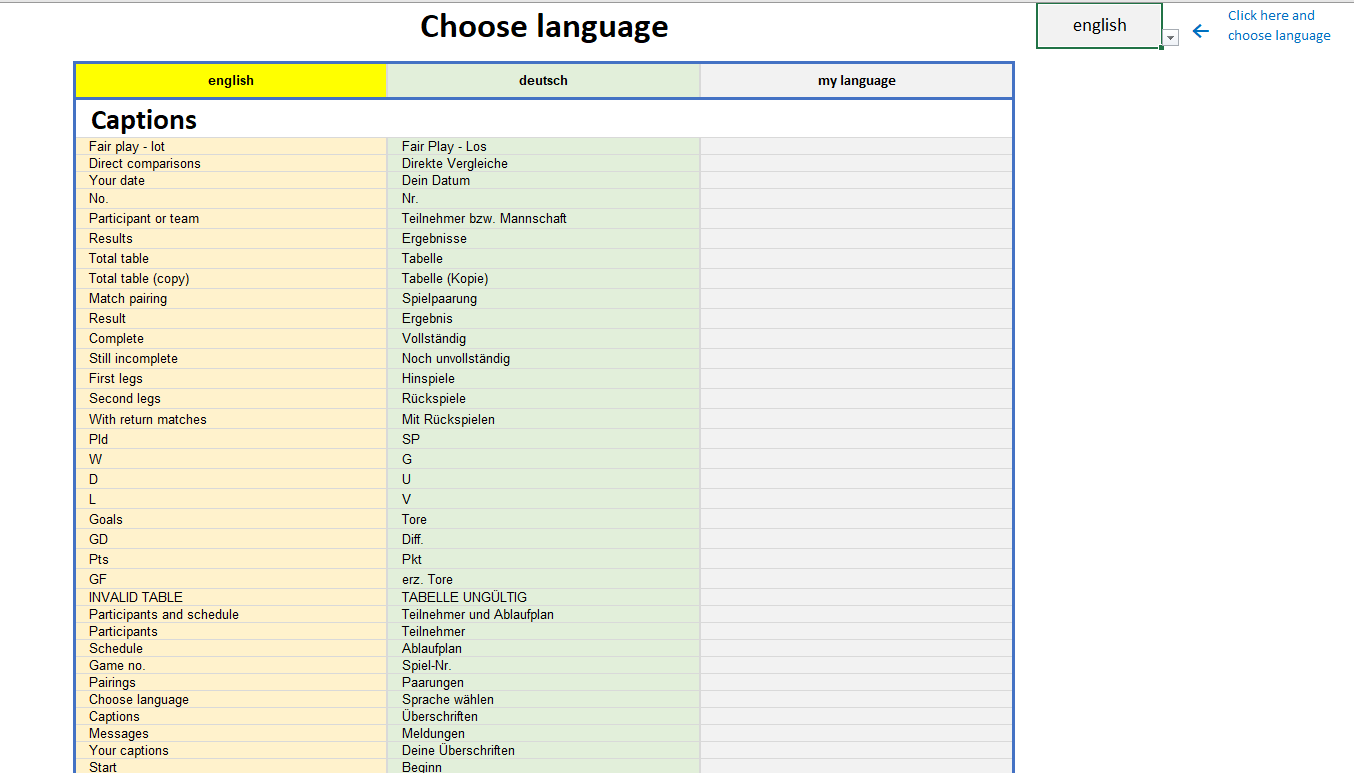Click the my language column header
1354x773 pixels.
[x=856, y=81]
